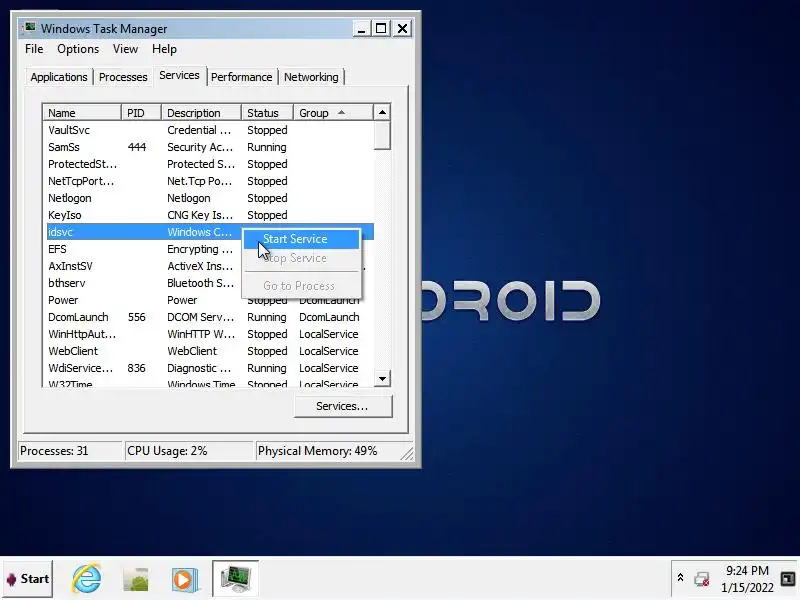Select the bthserv service row

click(210, 283)
